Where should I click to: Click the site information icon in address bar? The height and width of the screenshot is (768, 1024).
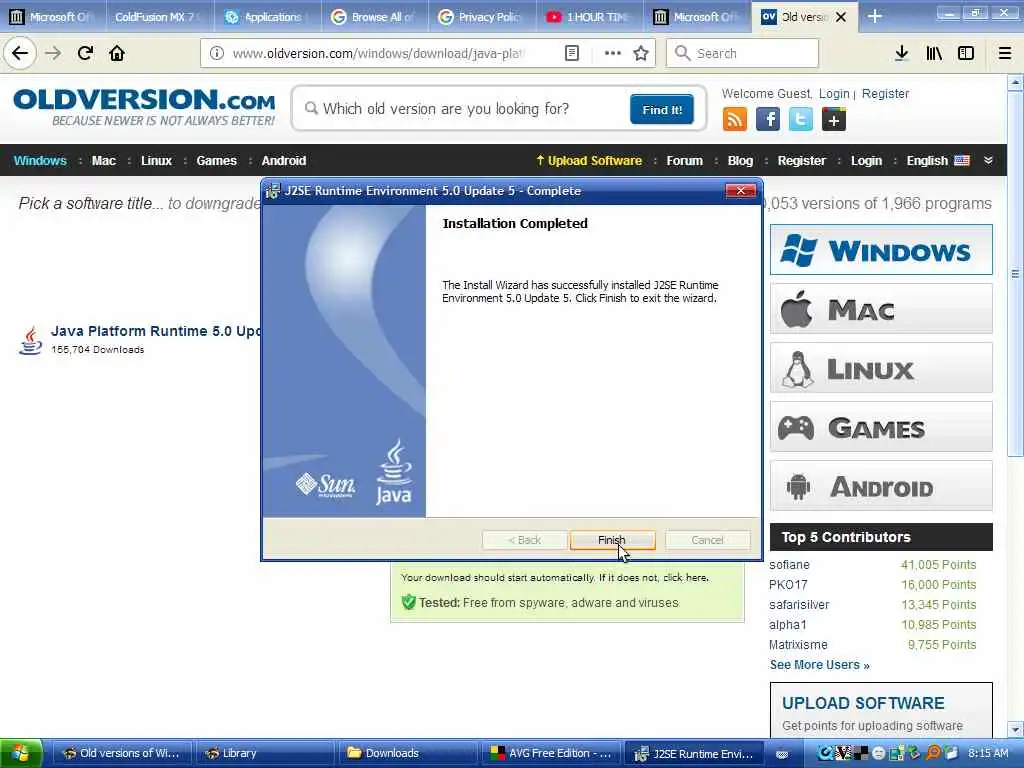[217, 53]
